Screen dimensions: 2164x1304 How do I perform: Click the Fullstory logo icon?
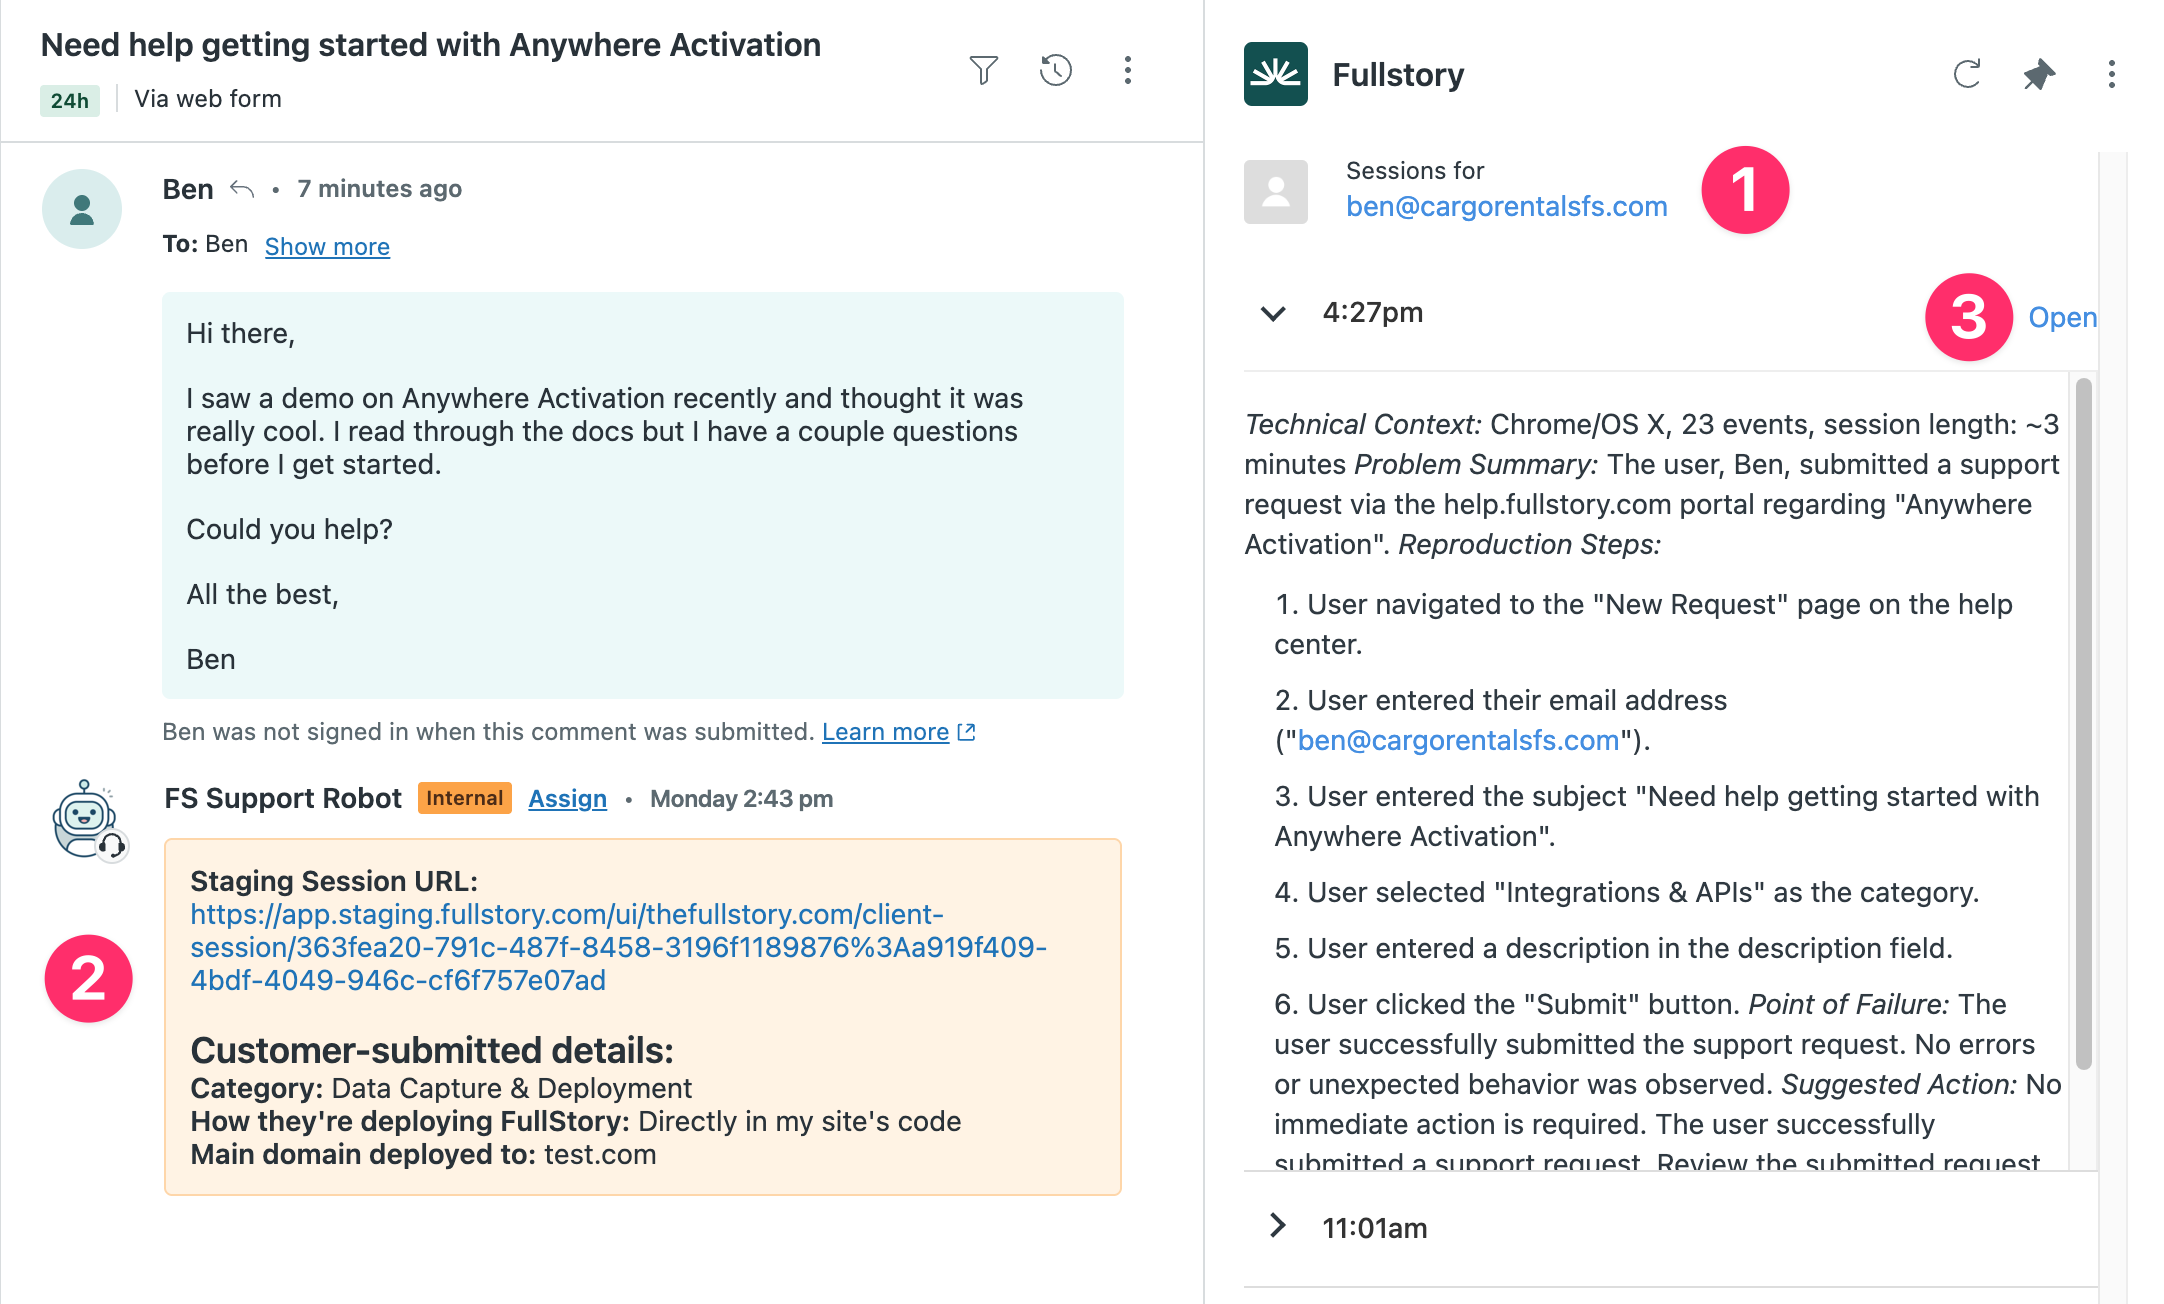1275,74
